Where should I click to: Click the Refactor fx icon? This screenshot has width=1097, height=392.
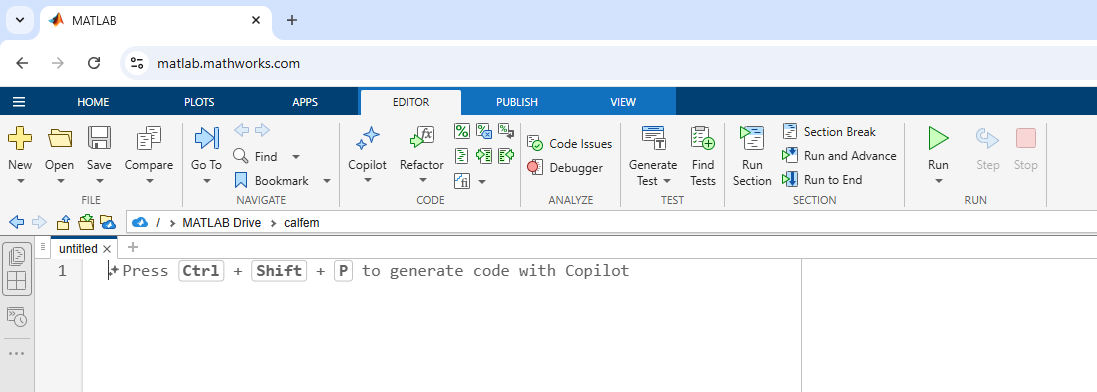(422, 138)
